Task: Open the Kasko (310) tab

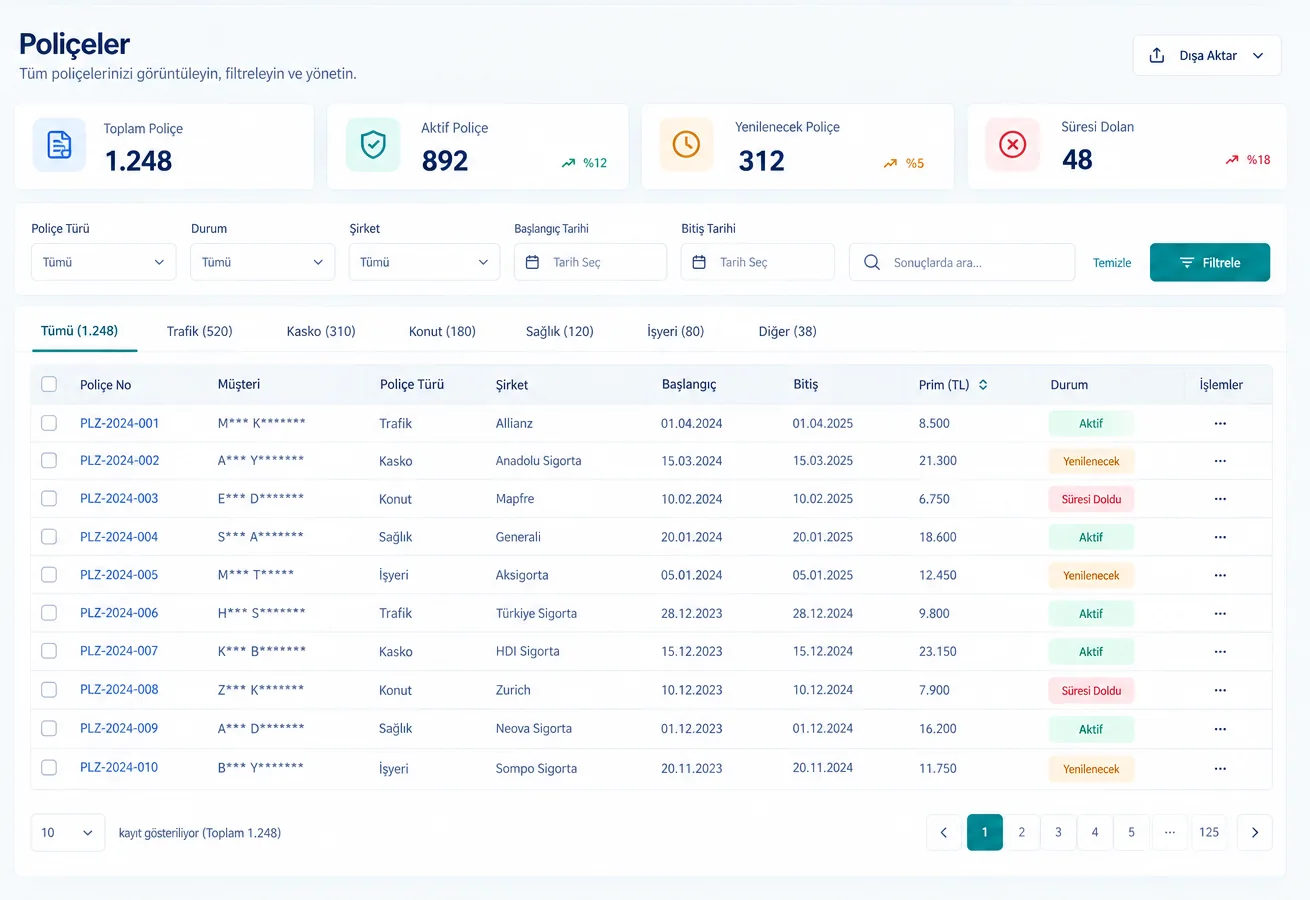Action: pyautogui.click(x=321, y=331)
